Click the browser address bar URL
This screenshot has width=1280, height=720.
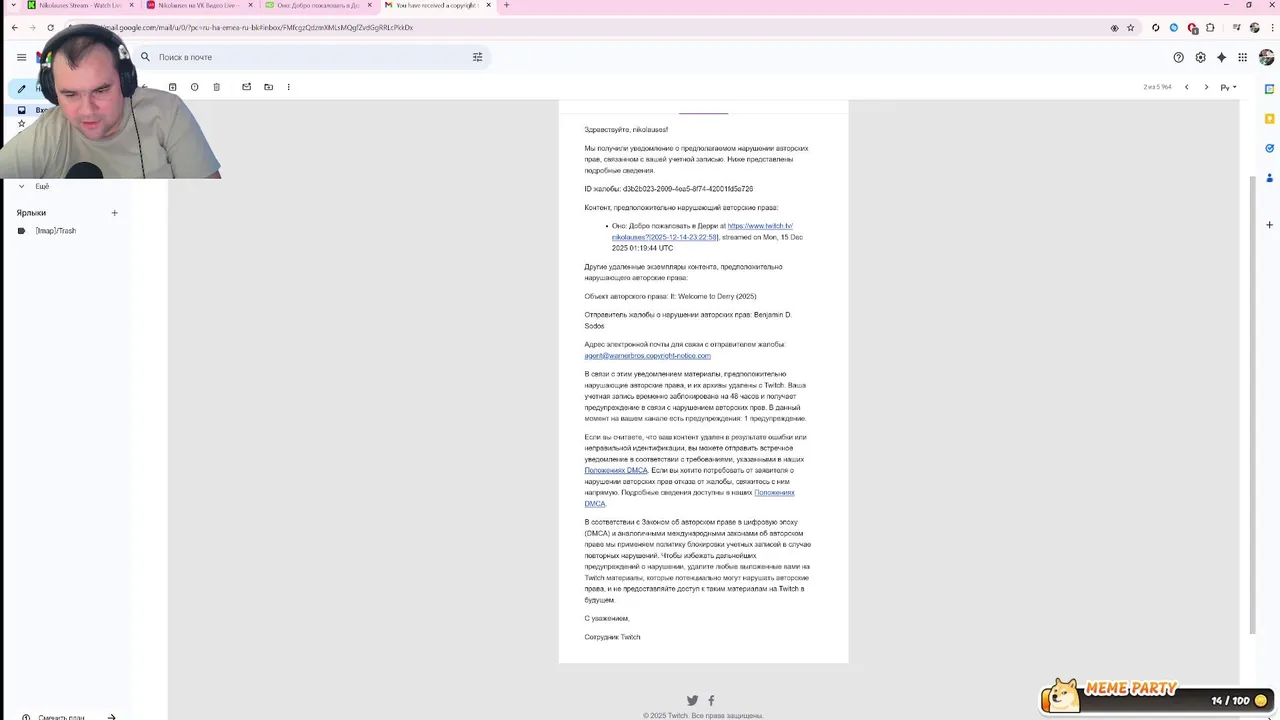tap(256, 27)
